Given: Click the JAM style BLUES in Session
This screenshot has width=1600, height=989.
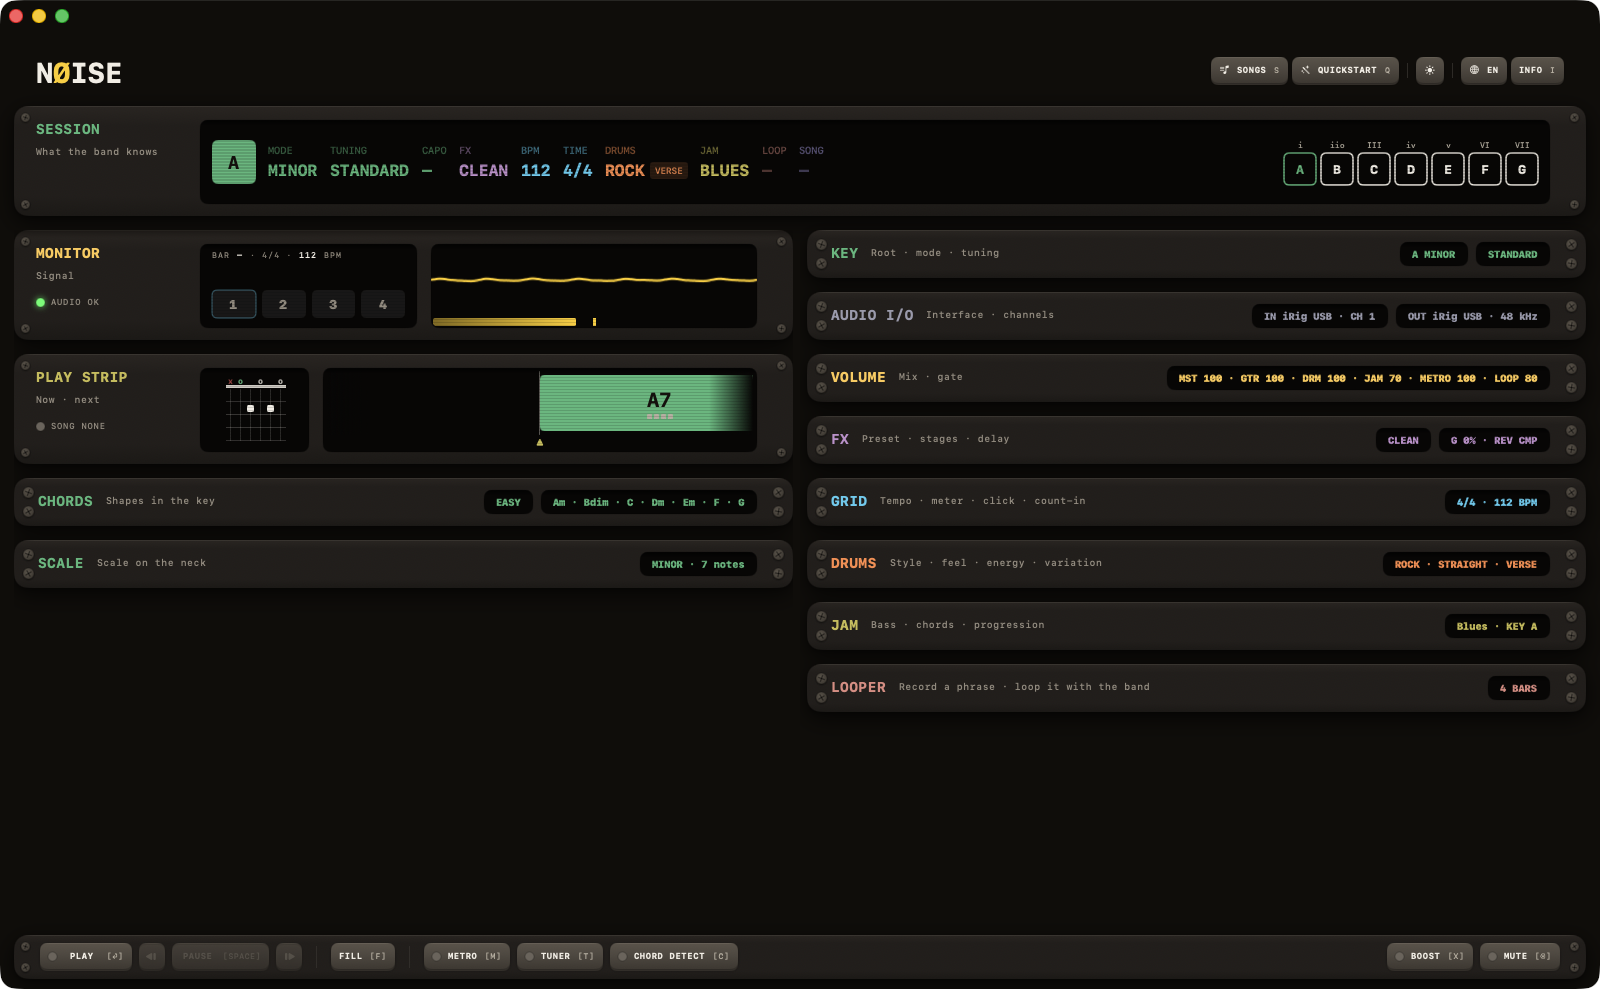Looking at the screenshot, I should point(724,171).
